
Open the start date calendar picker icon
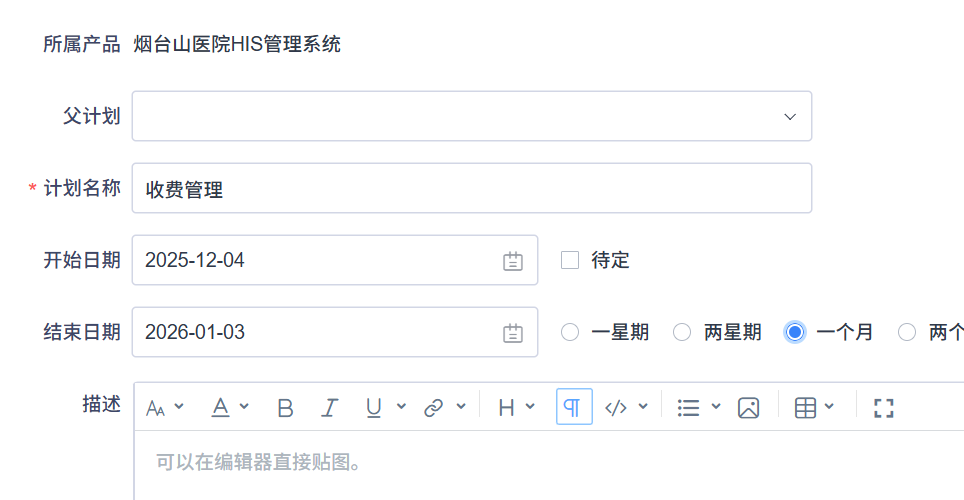[x=513, y=261]
